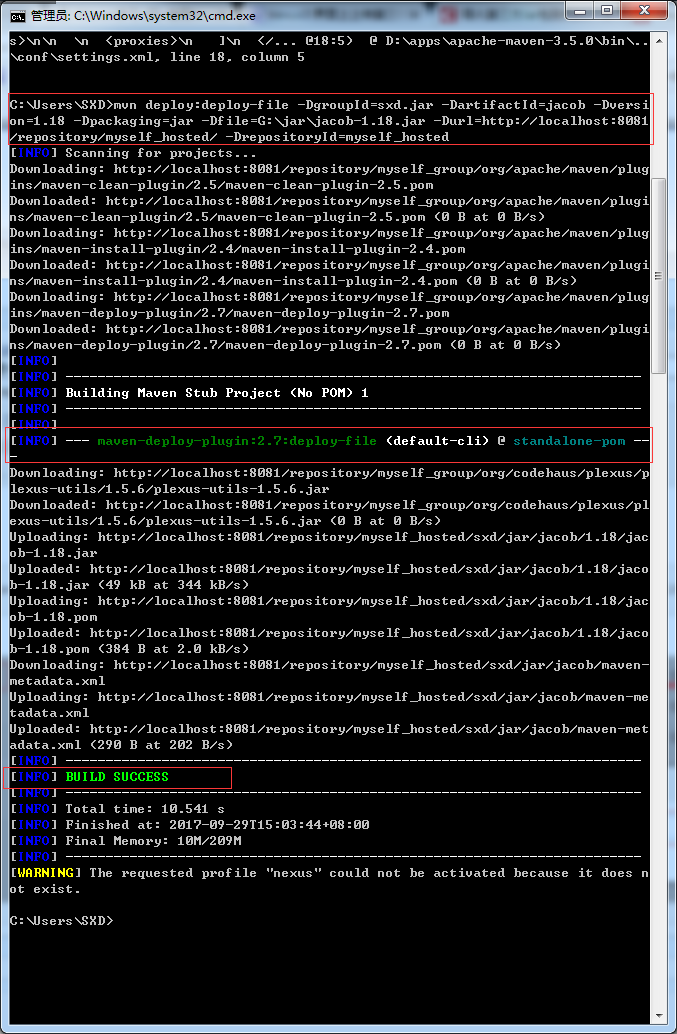The image size is (677, 1034).
Task: Click the yellow WARNING tag
Action: click(x=45, y=873)
